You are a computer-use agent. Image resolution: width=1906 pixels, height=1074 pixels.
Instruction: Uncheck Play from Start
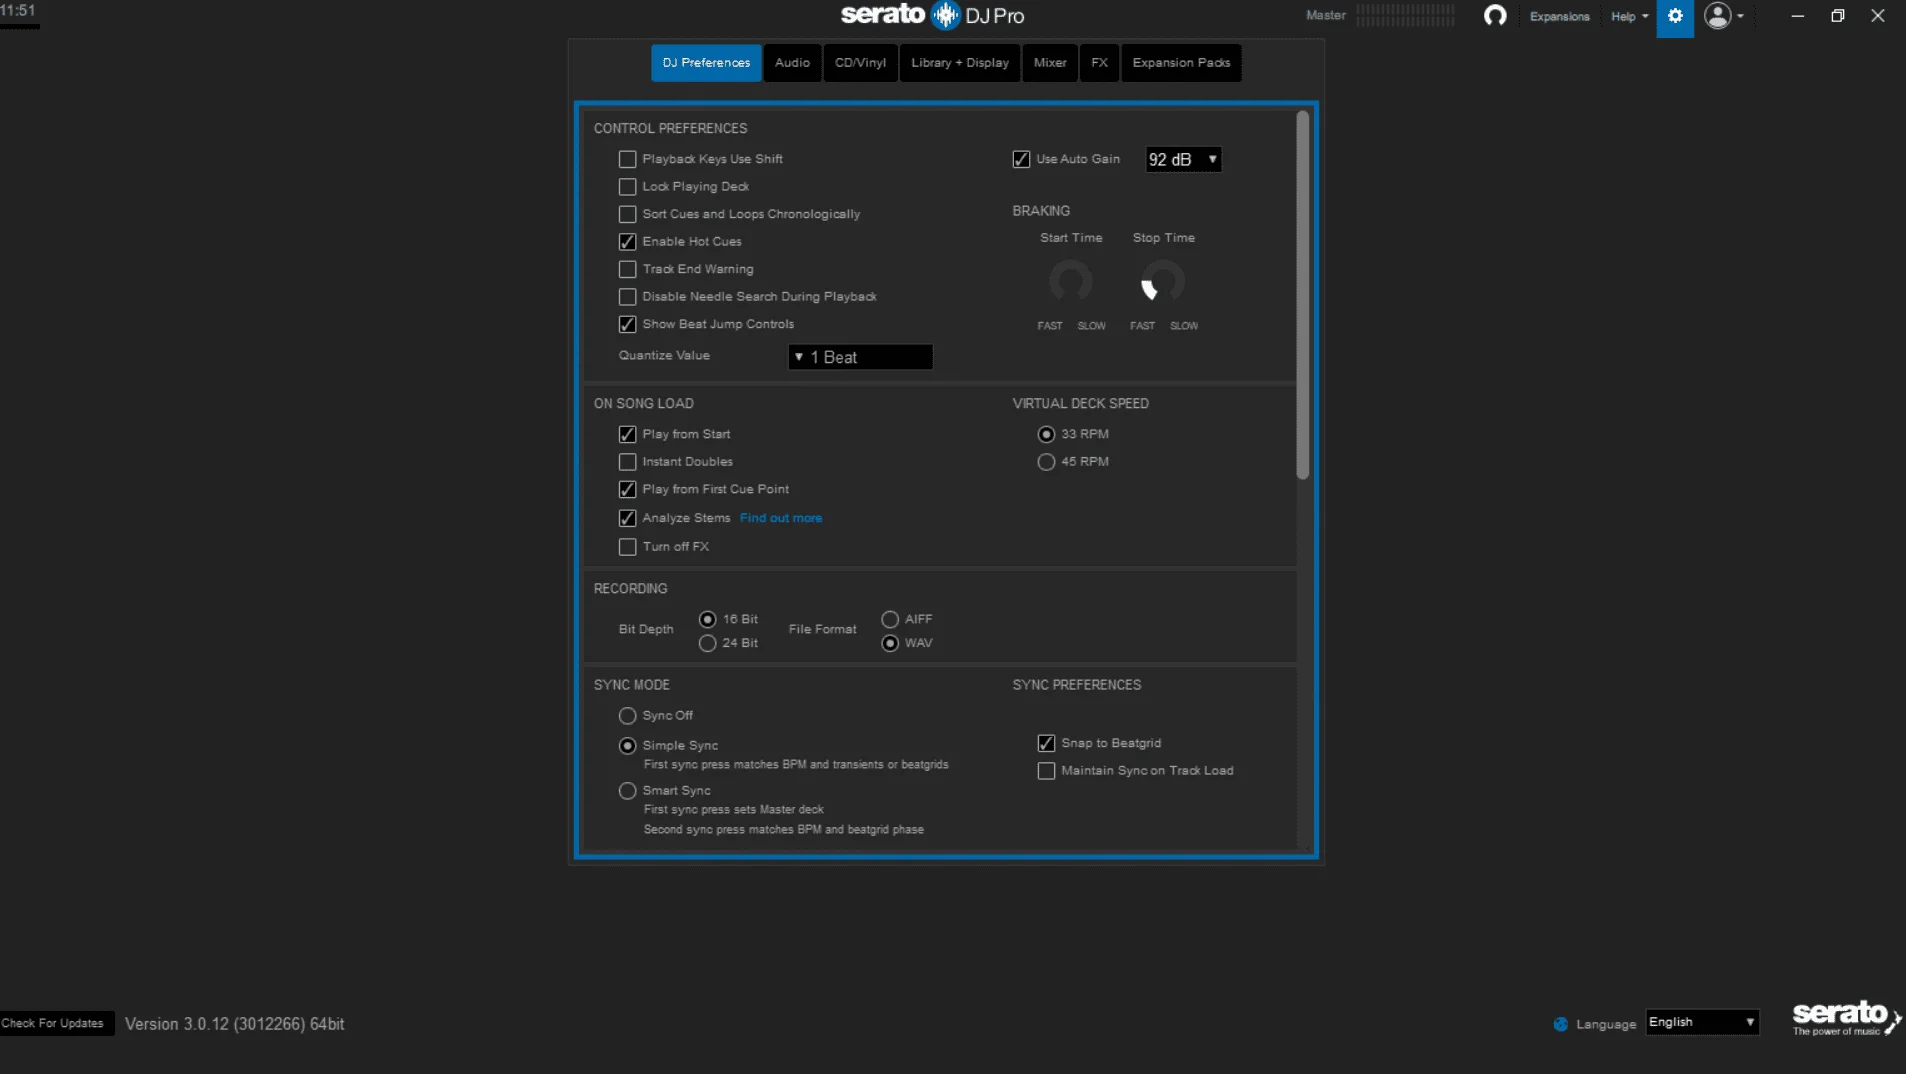point(627,434)
